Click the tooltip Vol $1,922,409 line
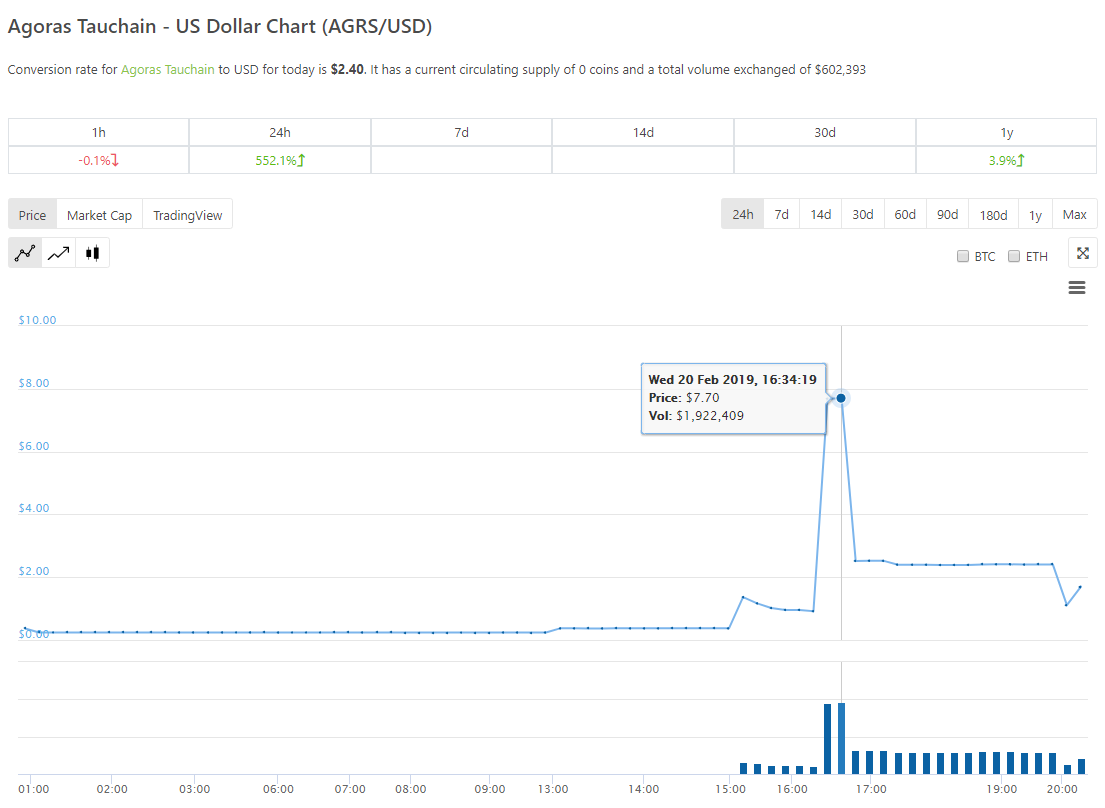This screenshot has height=808, width=1105. pyautogui.click(x=696, y=416)
